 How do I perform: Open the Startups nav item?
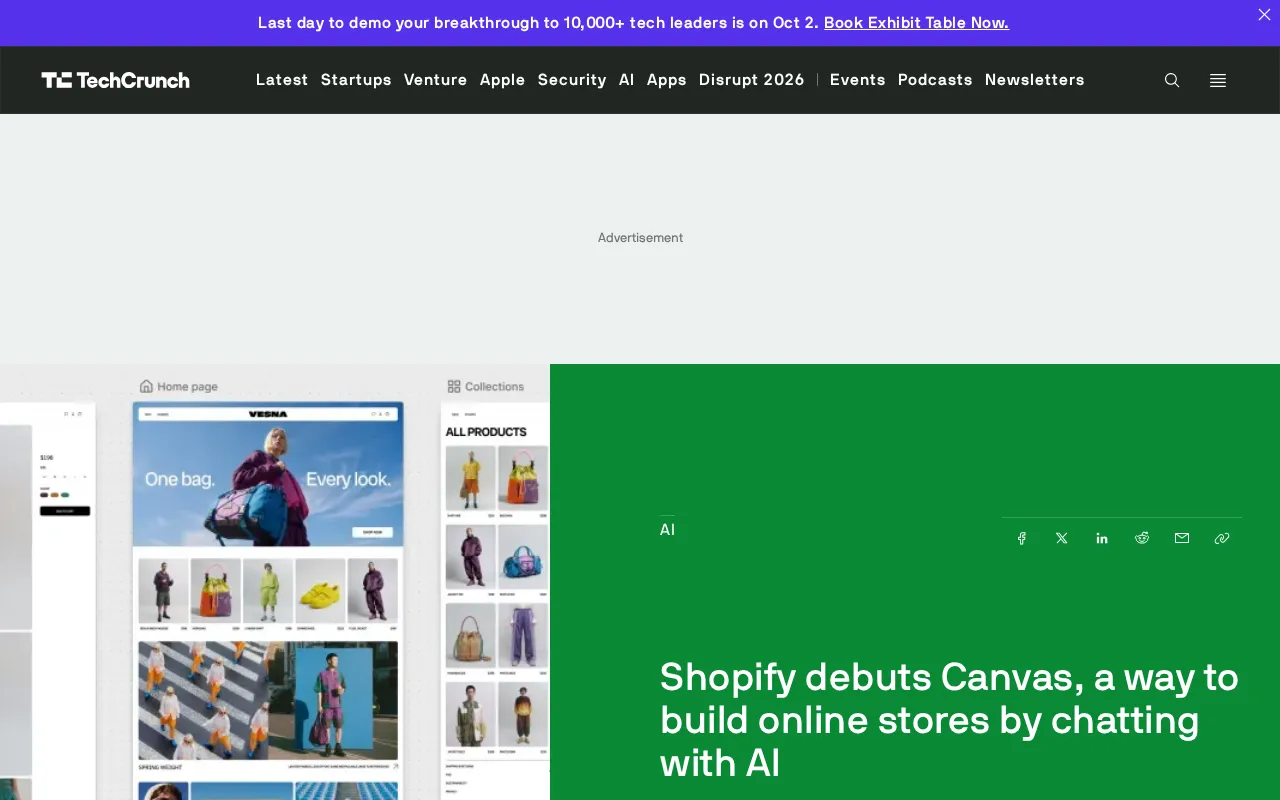[x=356, y=80]
